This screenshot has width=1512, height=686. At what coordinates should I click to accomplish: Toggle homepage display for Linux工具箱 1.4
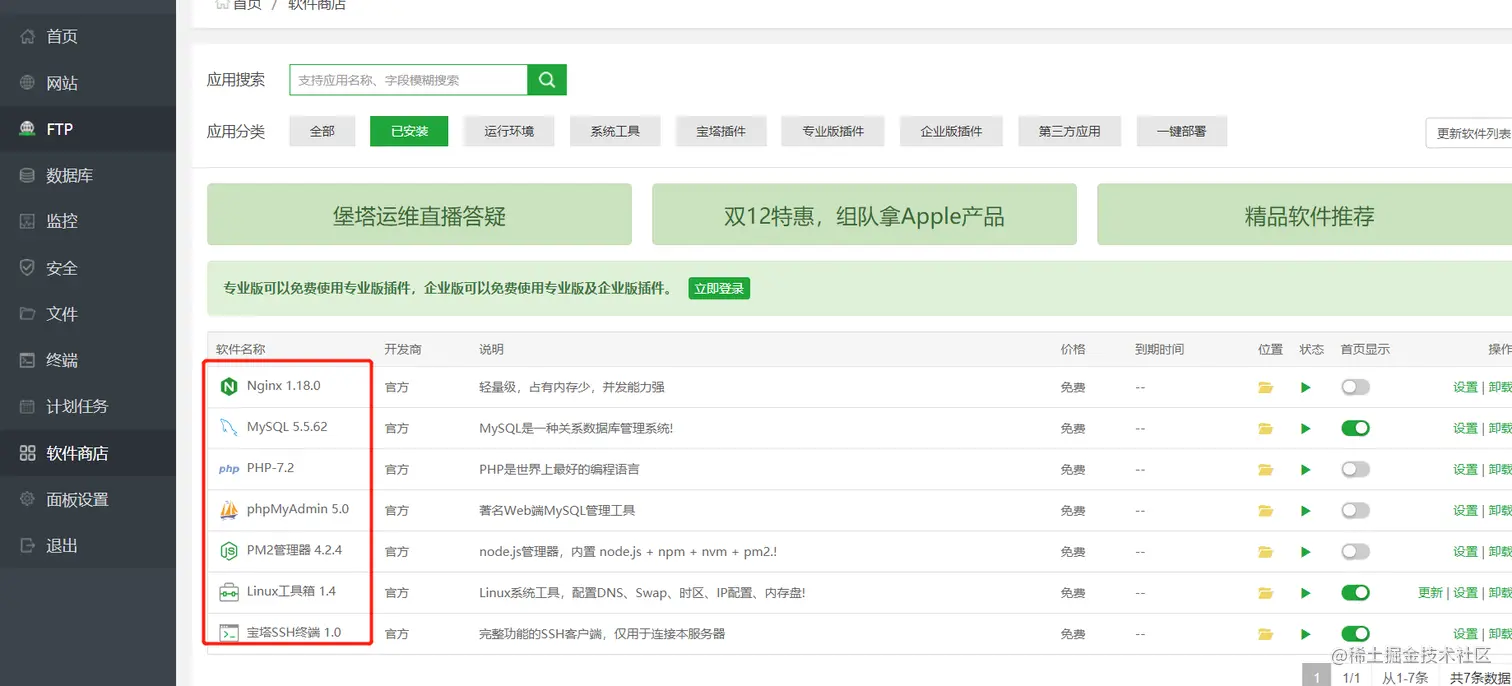click(x=1355, y=593)
